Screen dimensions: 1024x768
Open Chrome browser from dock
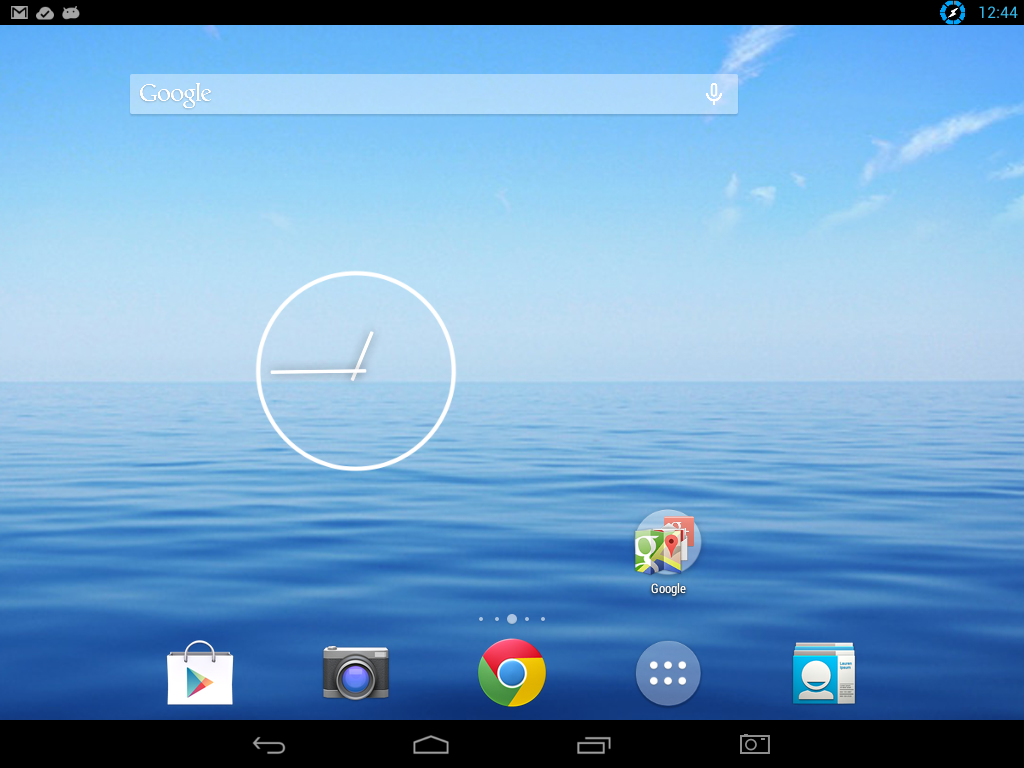pyautogui.click(x=512, y=673)
